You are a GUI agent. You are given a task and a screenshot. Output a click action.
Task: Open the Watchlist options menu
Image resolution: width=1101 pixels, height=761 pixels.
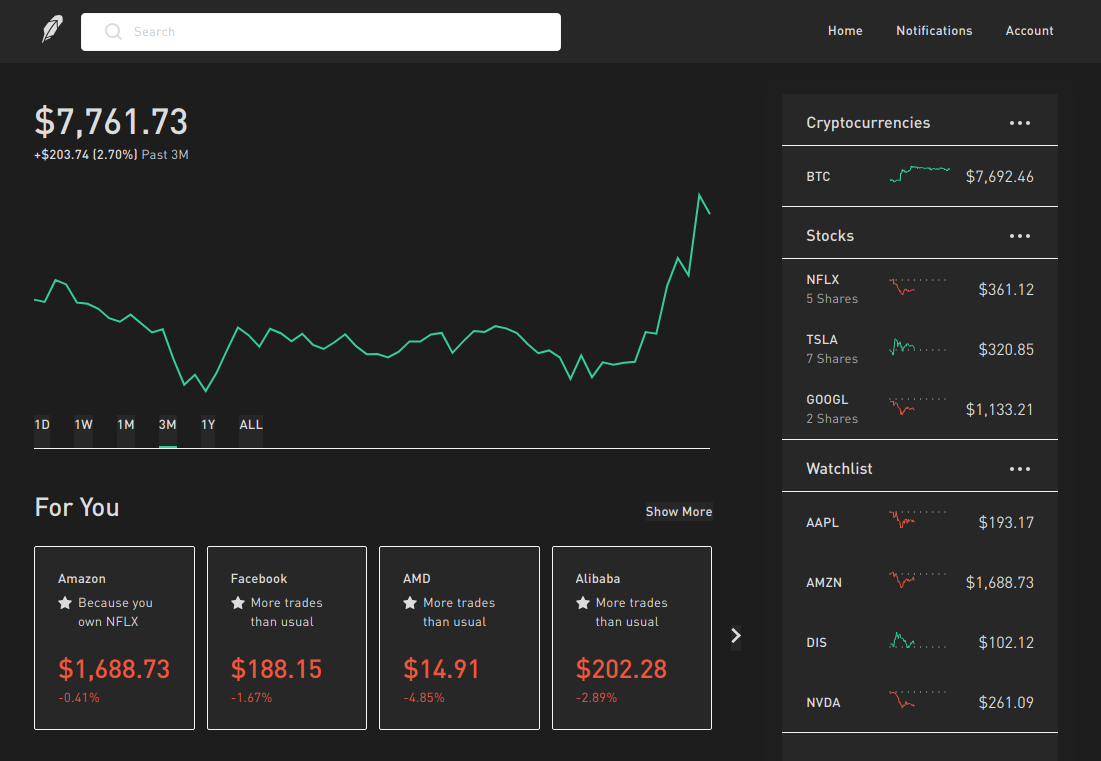click(1019, 468)
